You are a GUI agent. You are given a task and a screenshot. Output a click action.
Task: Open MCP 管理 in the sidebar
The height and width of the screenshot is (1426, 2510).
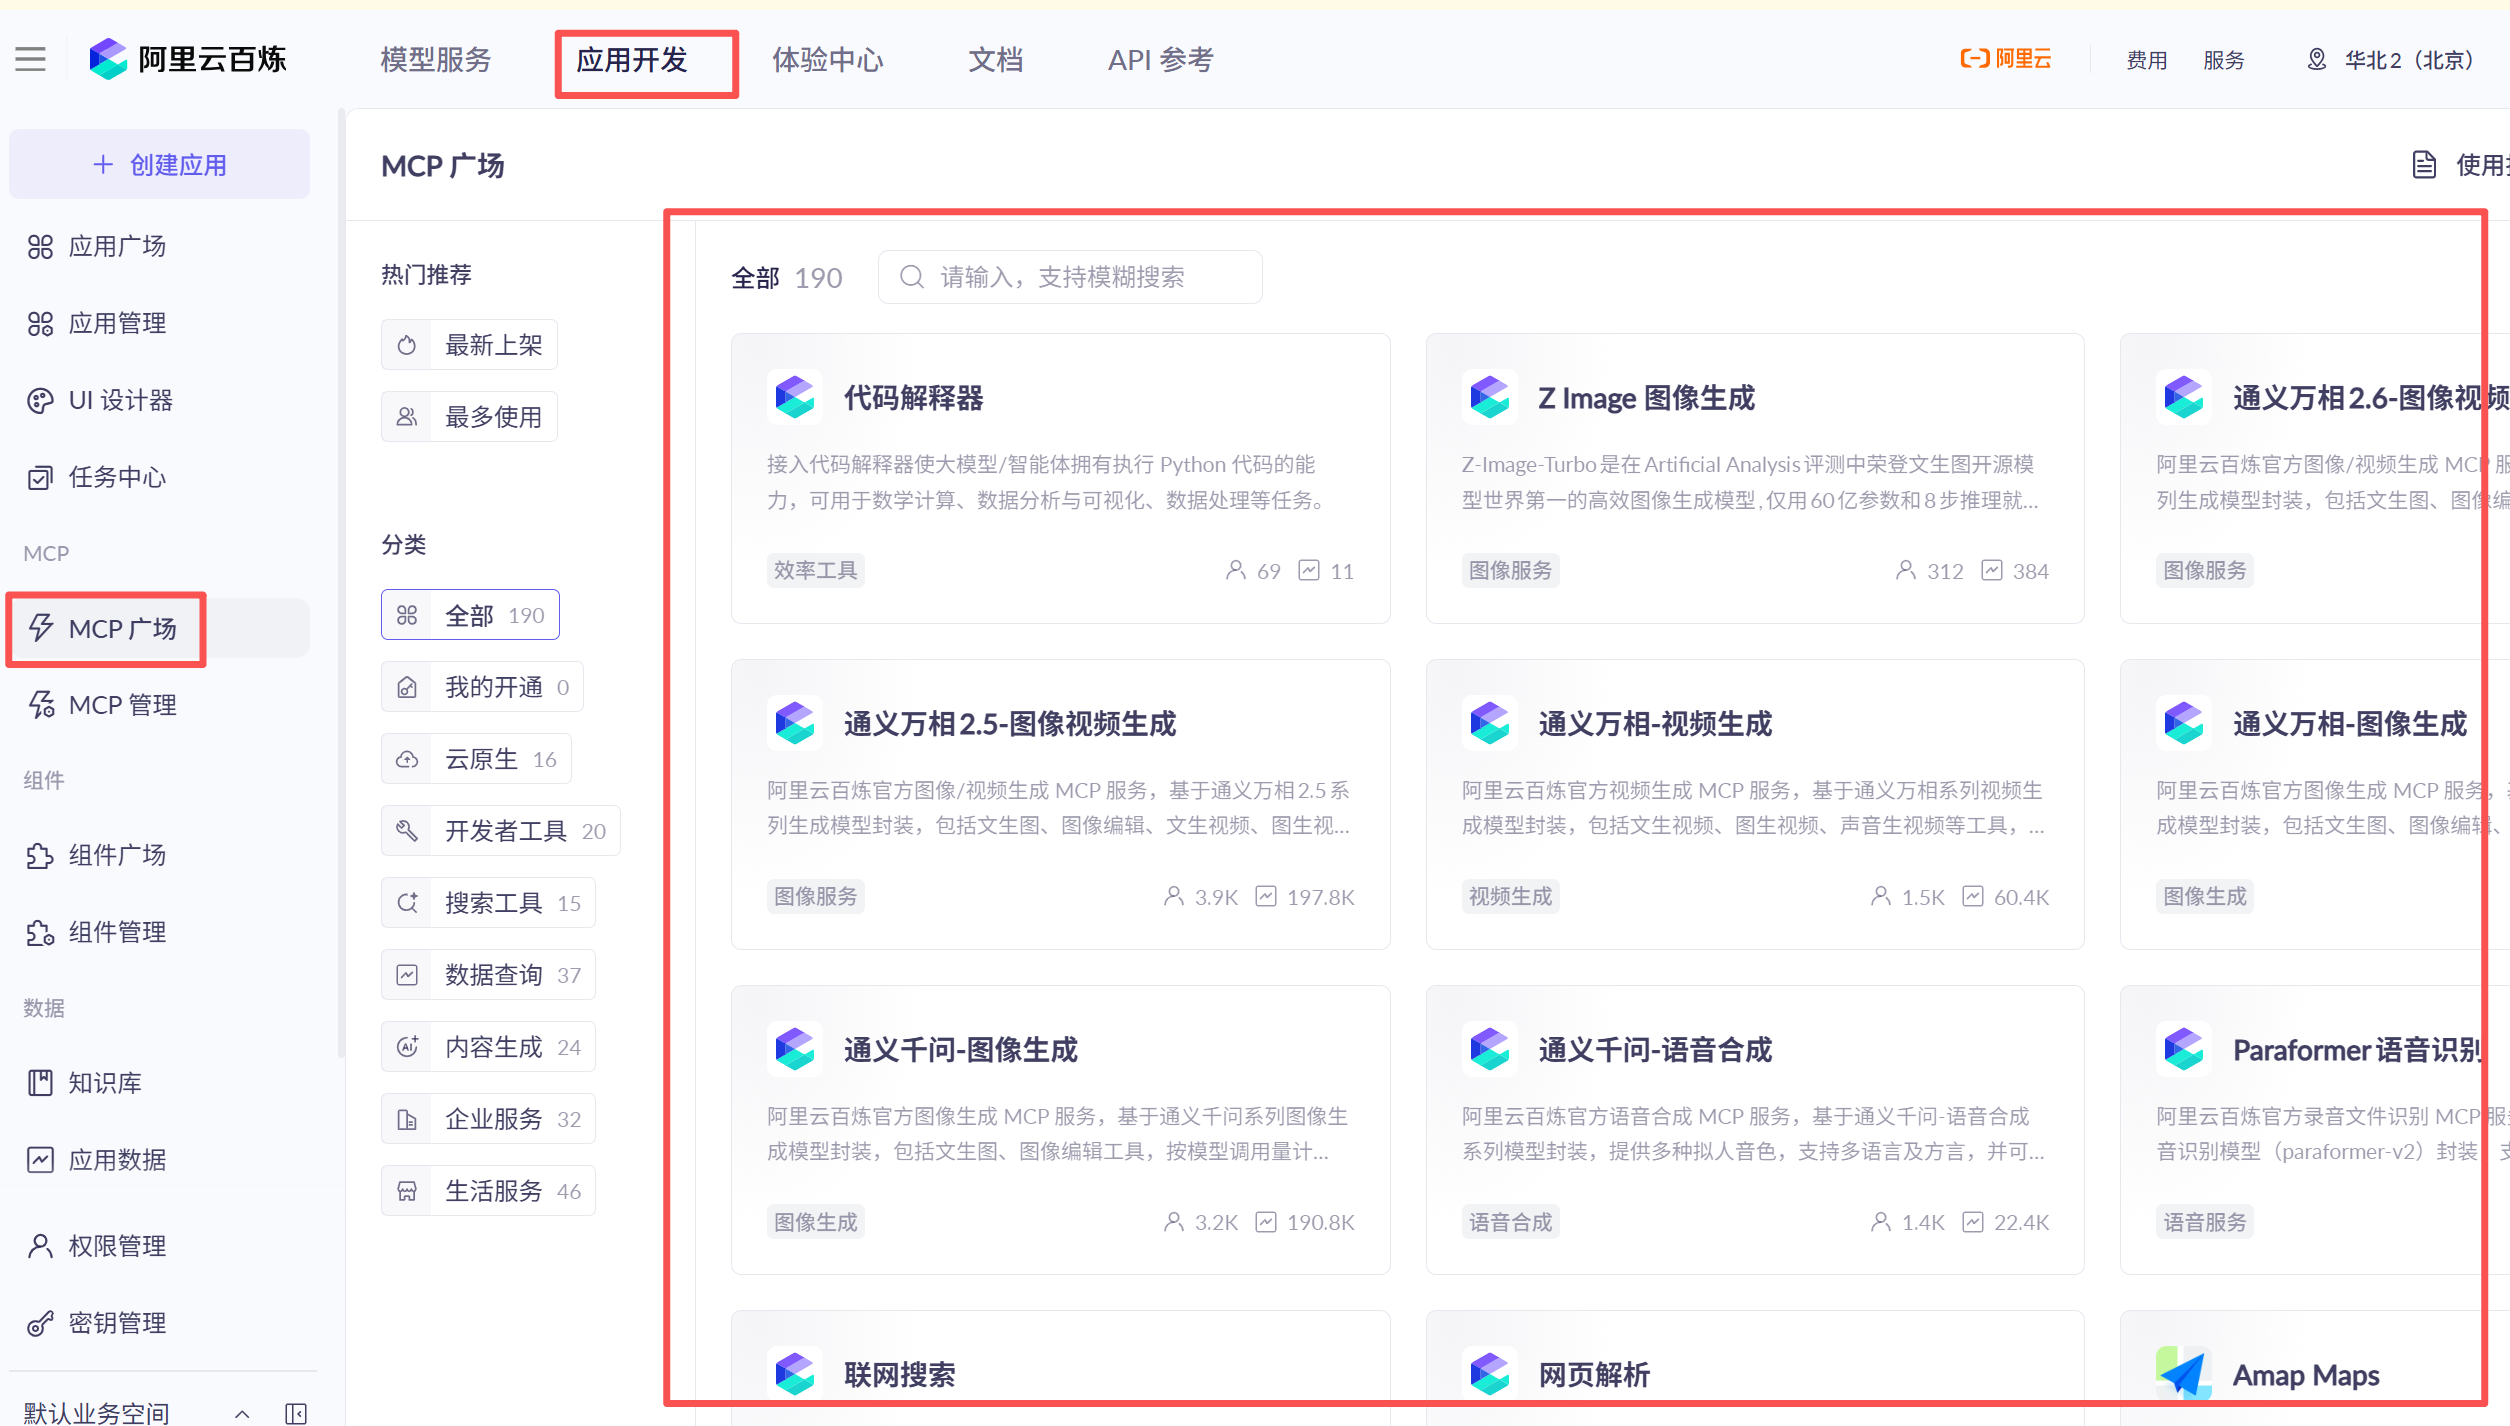tap(122, 705)
